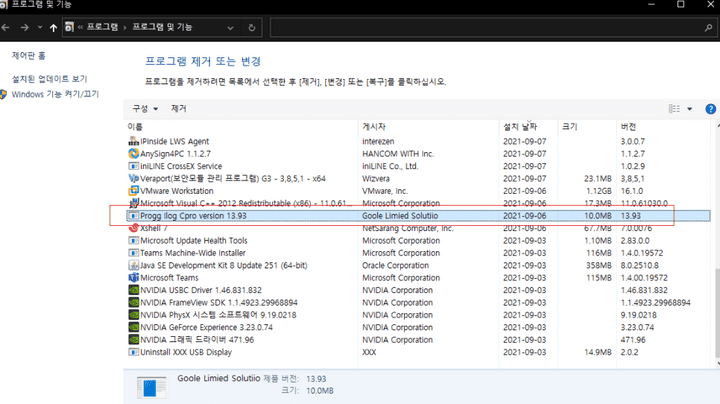Click the 1.12GB size cell
Viewport: 720px width, 404px height.
coord(599,191)
